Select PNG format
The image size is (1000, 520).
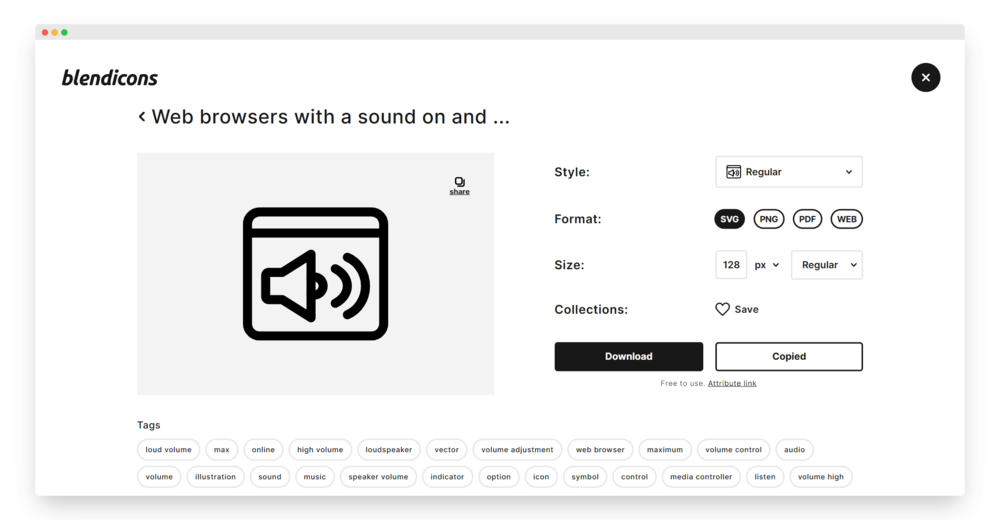768,219
